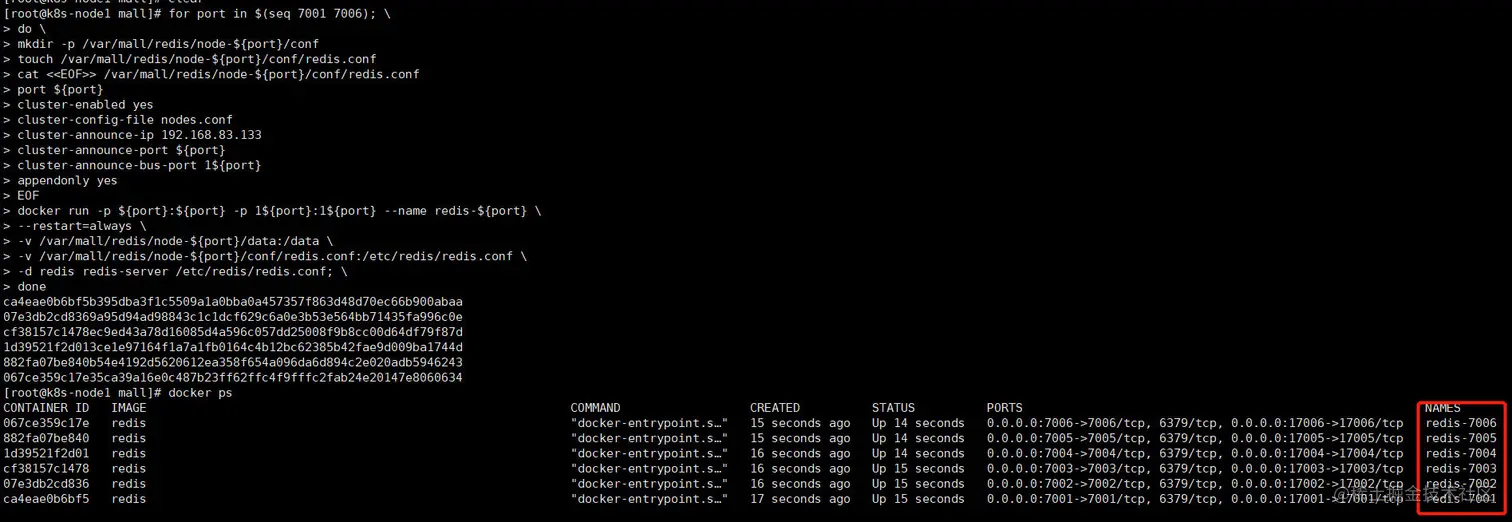Select the container hash starting cf38157c1478e
Viewport: 1512px width, 522px height.
point(233,332)
